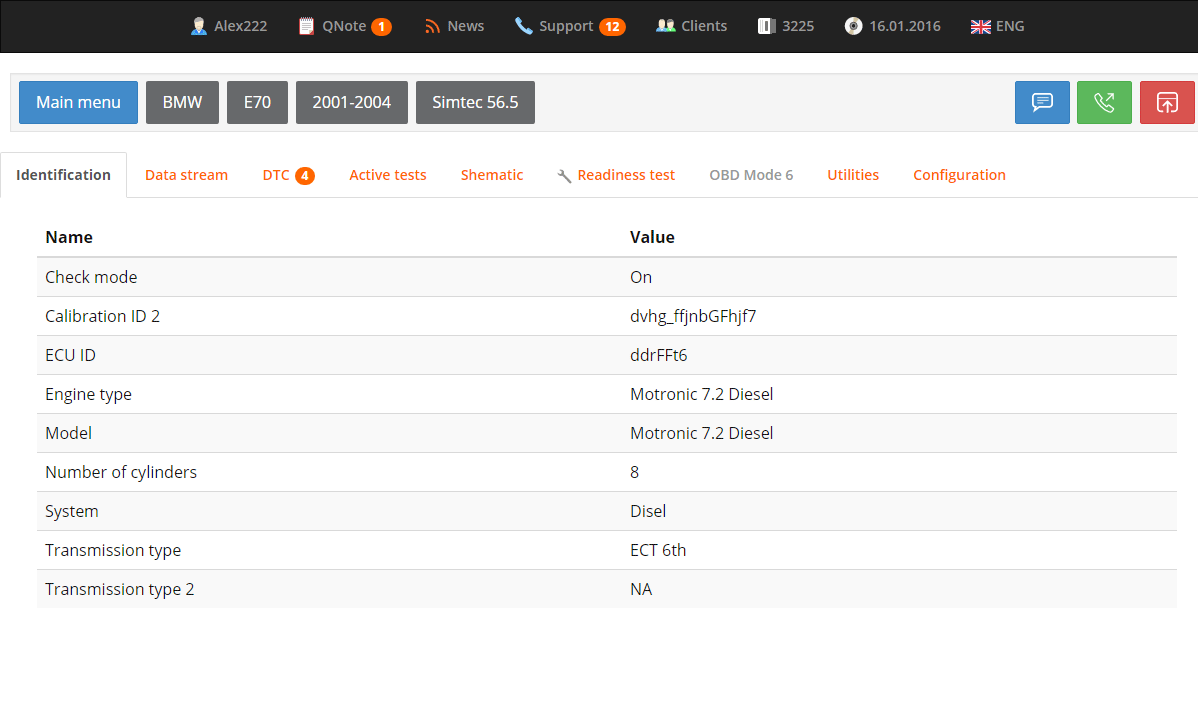Select the E70 model button
1198x708 pixels.
point(257,102)
